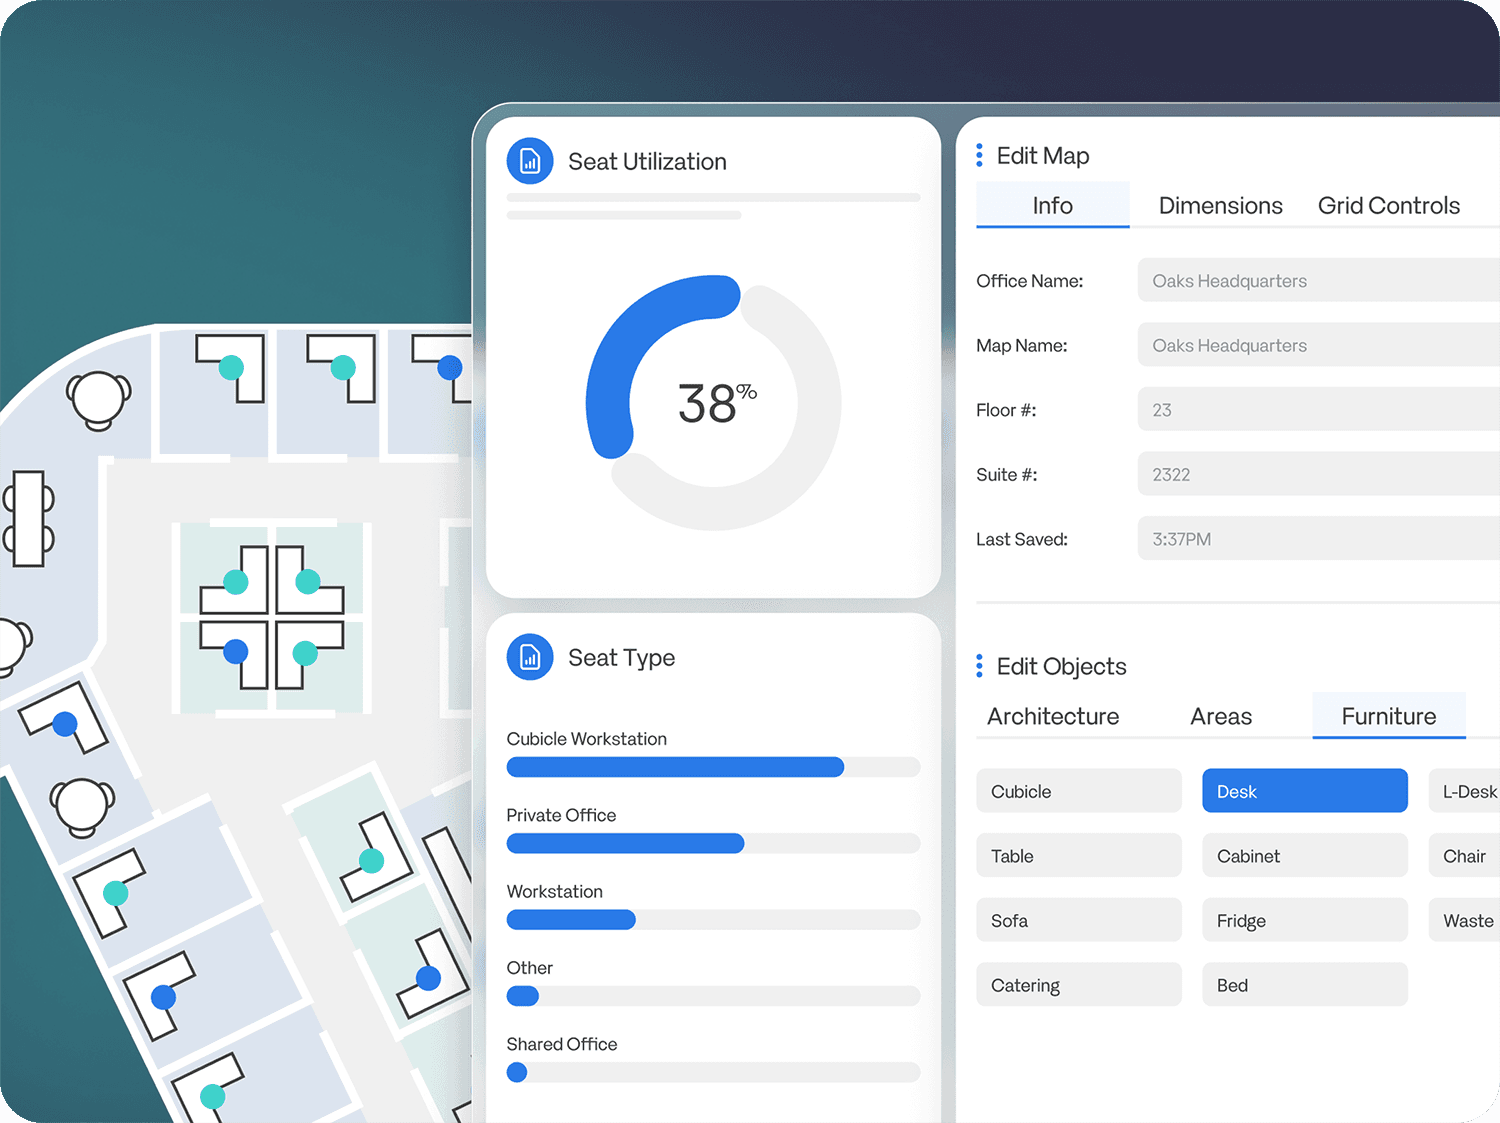This screenshot has height=1123, width=1500.
Task: Pick the Waste furniture button
Action: coord(1465,920)
